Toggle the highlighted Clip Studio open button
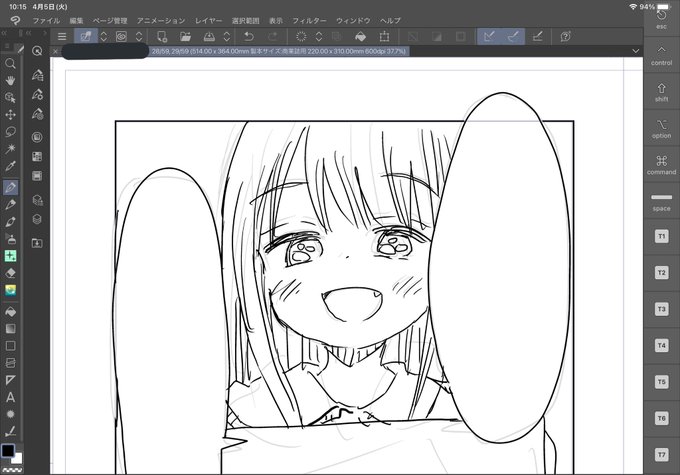This screenshot has height=475, width=680. pyautogui.click(x=85, y=36)
